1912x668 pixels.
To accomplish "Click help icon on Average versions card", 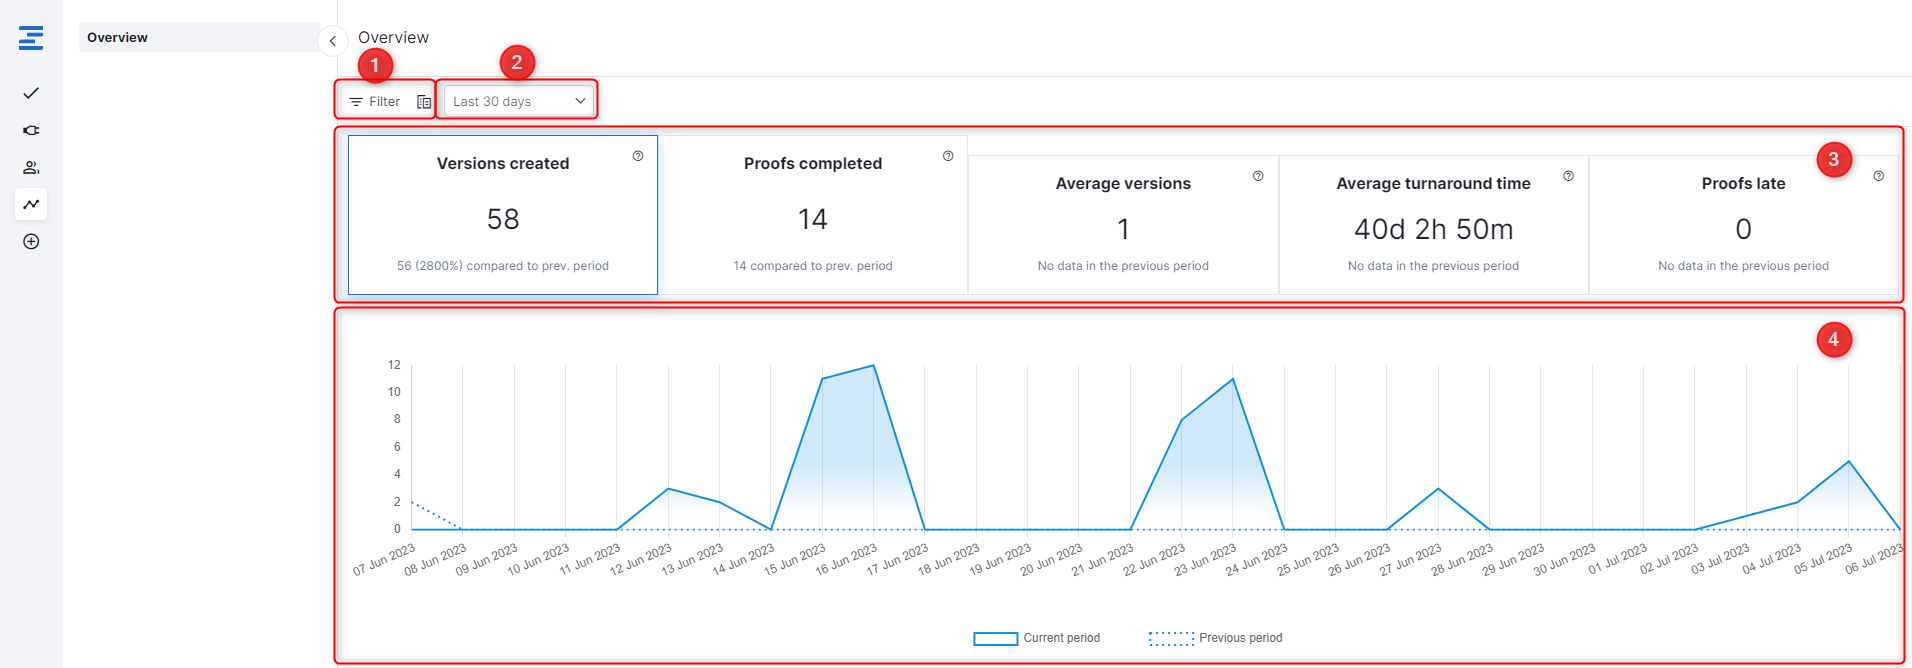I will tap(1258, 176).
